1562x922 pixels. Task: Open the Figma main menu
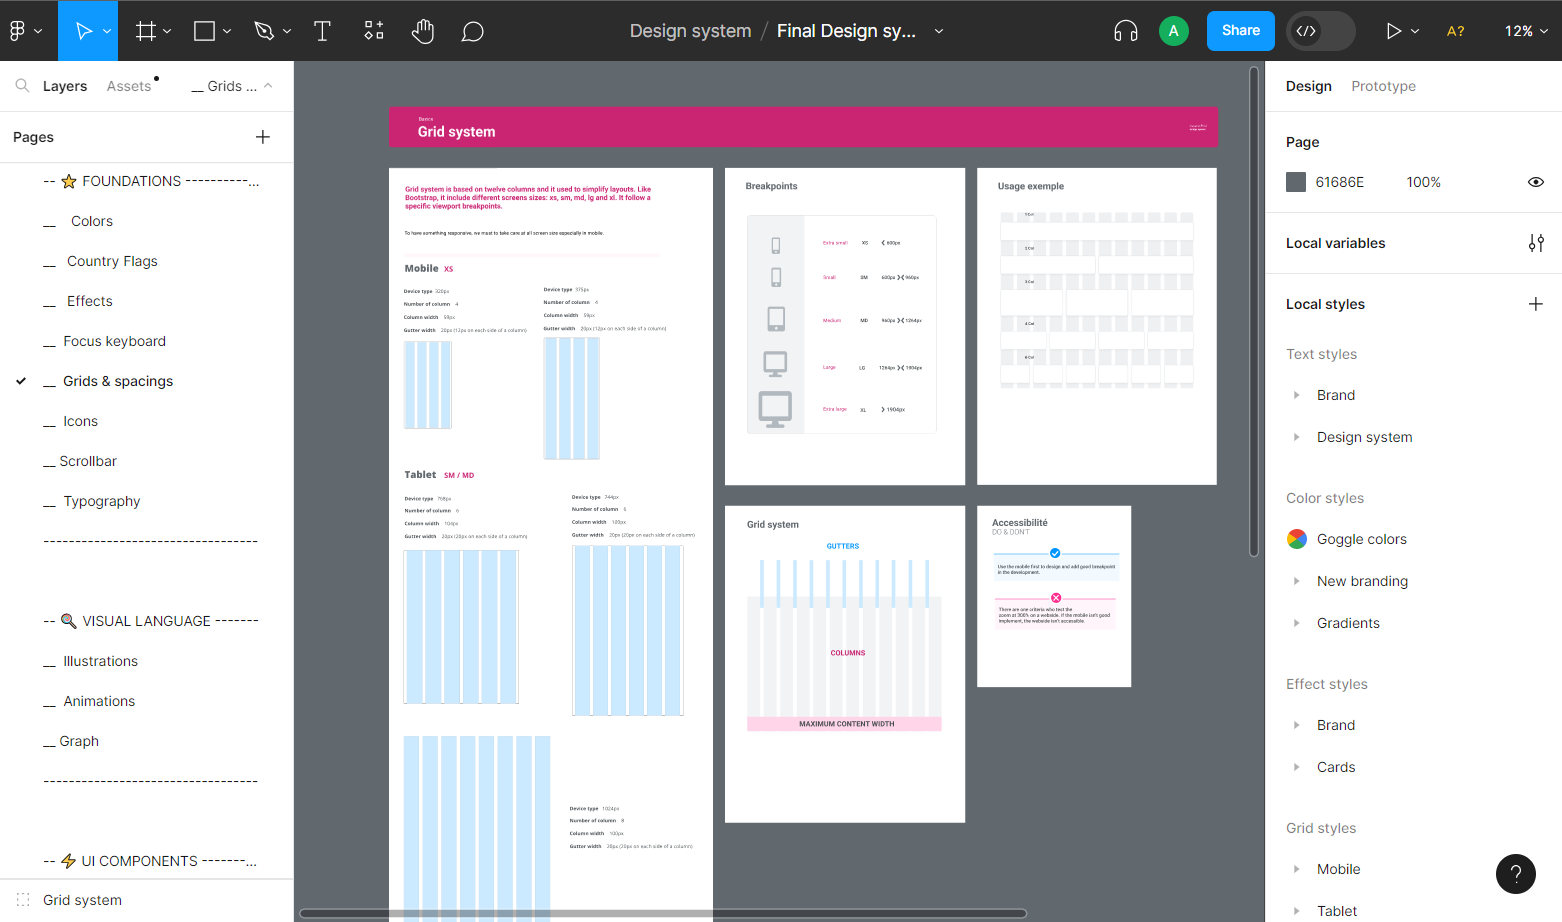click(x=25, y=31)
